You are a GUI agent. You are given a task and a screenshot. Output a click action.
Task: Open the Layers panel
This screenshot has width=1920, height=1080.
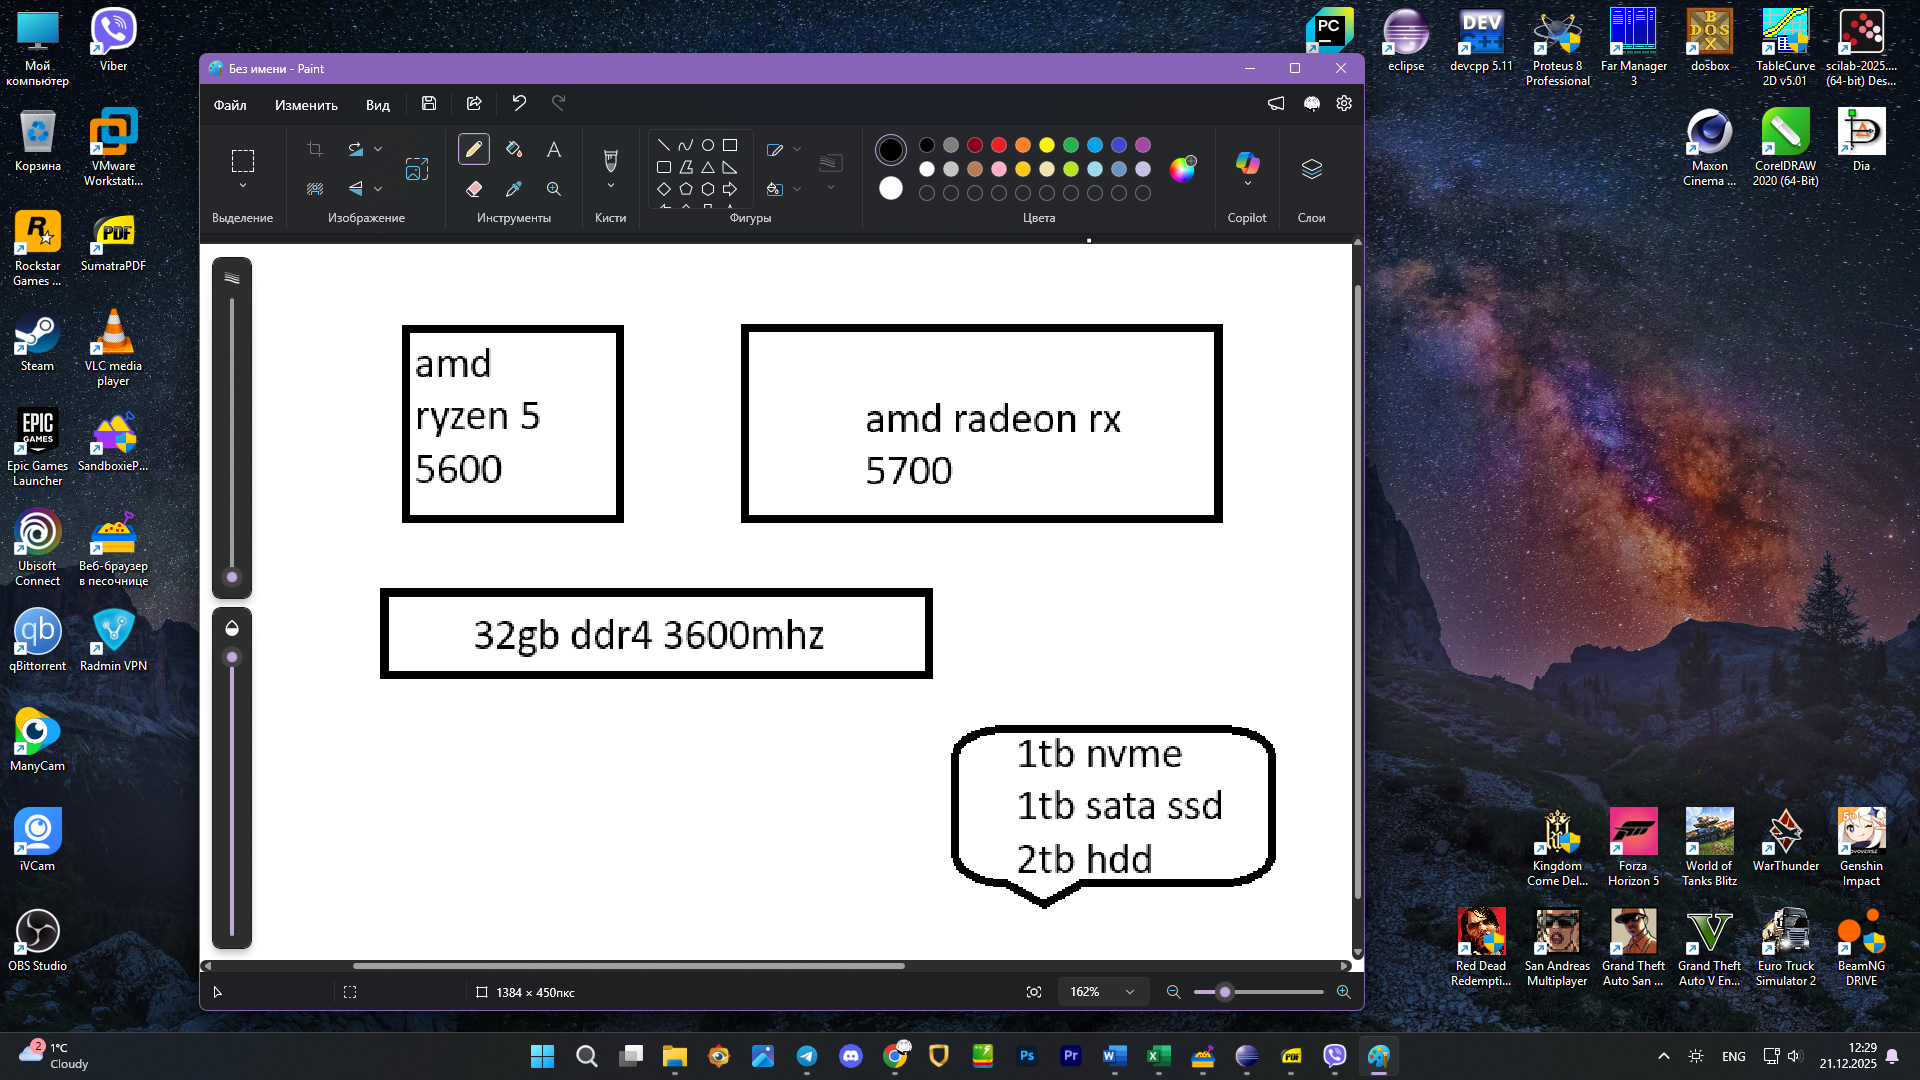pyautogui.click(x=1311, y=169)
